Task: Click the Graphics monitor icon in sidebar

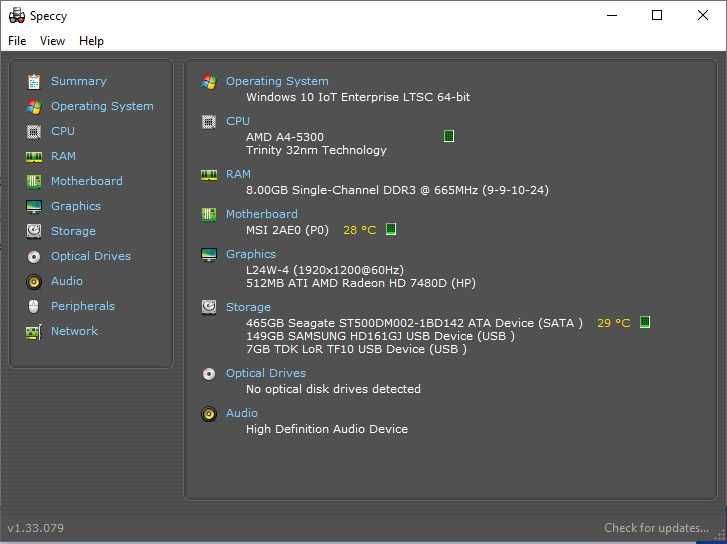Action: coord(34,206)
